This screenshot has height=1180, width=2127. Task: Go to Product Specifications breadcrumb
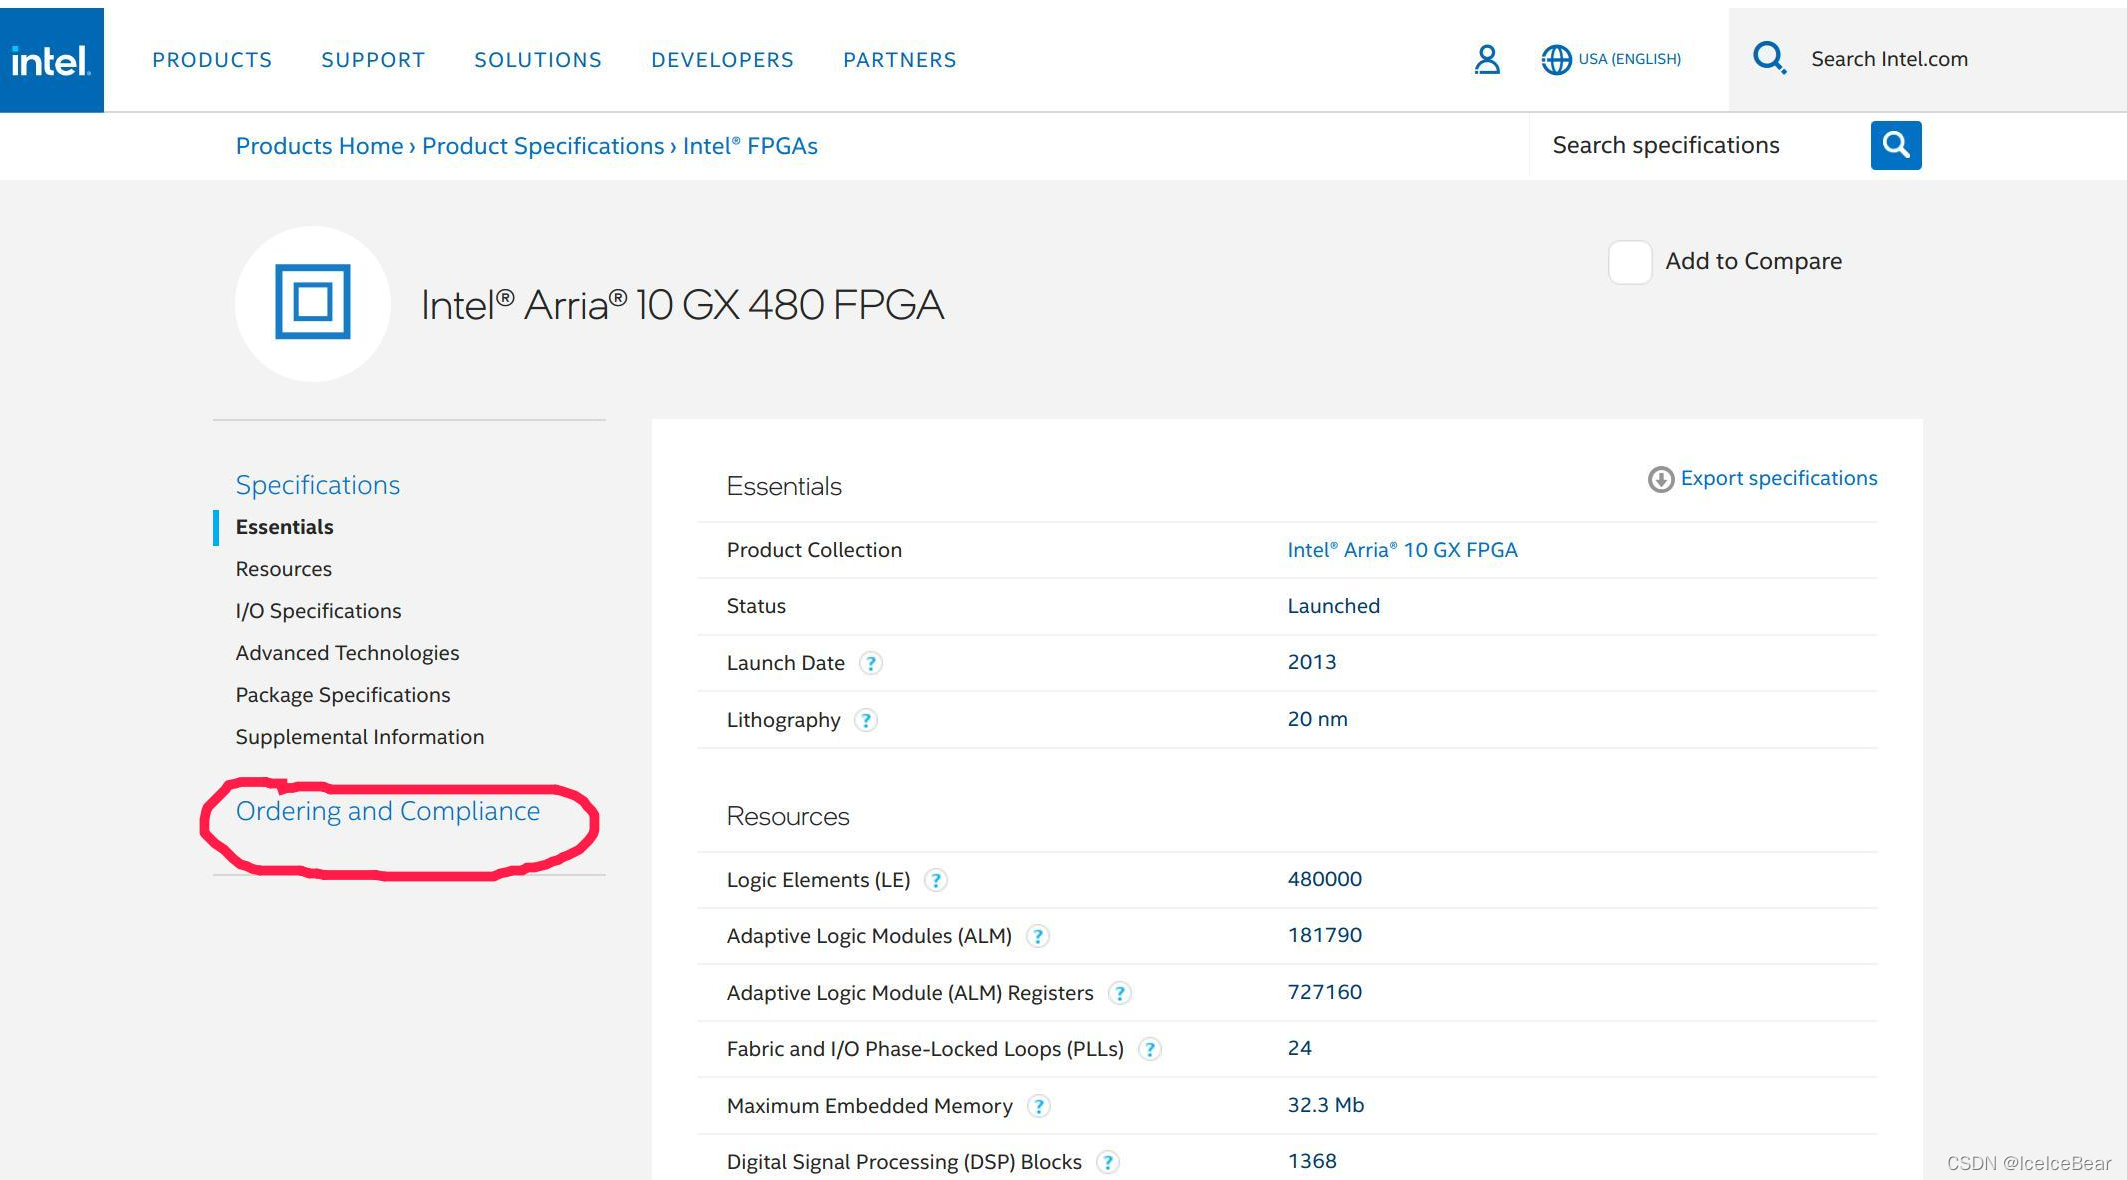(x=543, y=146)
